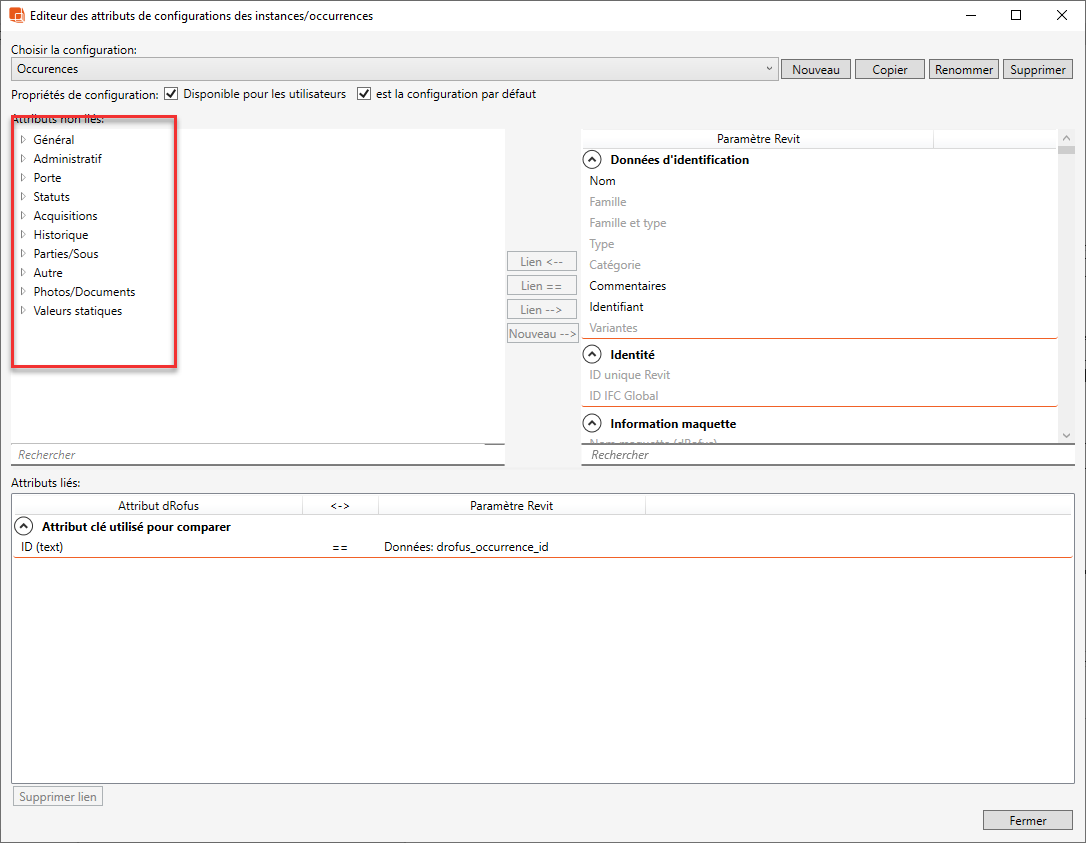Expand the Porte attribute group
This screenshot has height=843, width=1086.
[x=23, y=178]
